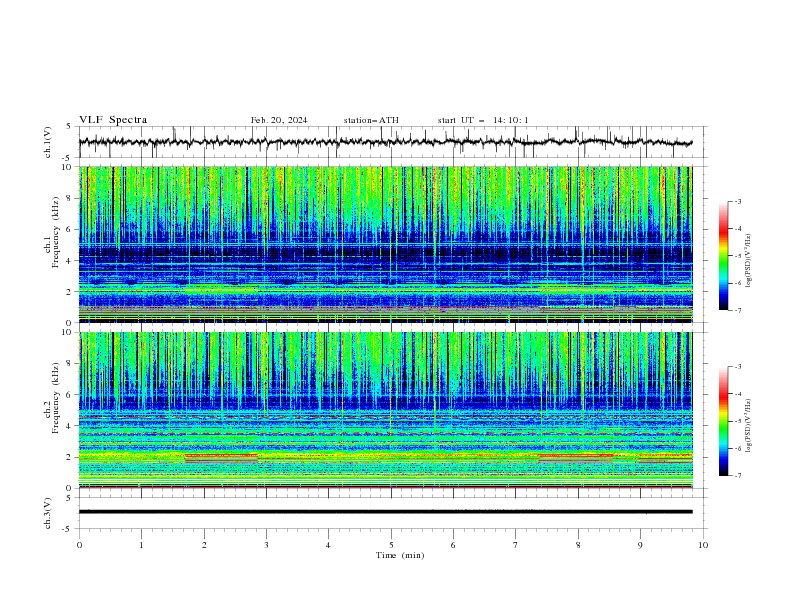Image resolution: width=792 pixels, height=612 pixels.
Task: Select the date text "Feb. 20, 2024"
Action: coord(279,120)
